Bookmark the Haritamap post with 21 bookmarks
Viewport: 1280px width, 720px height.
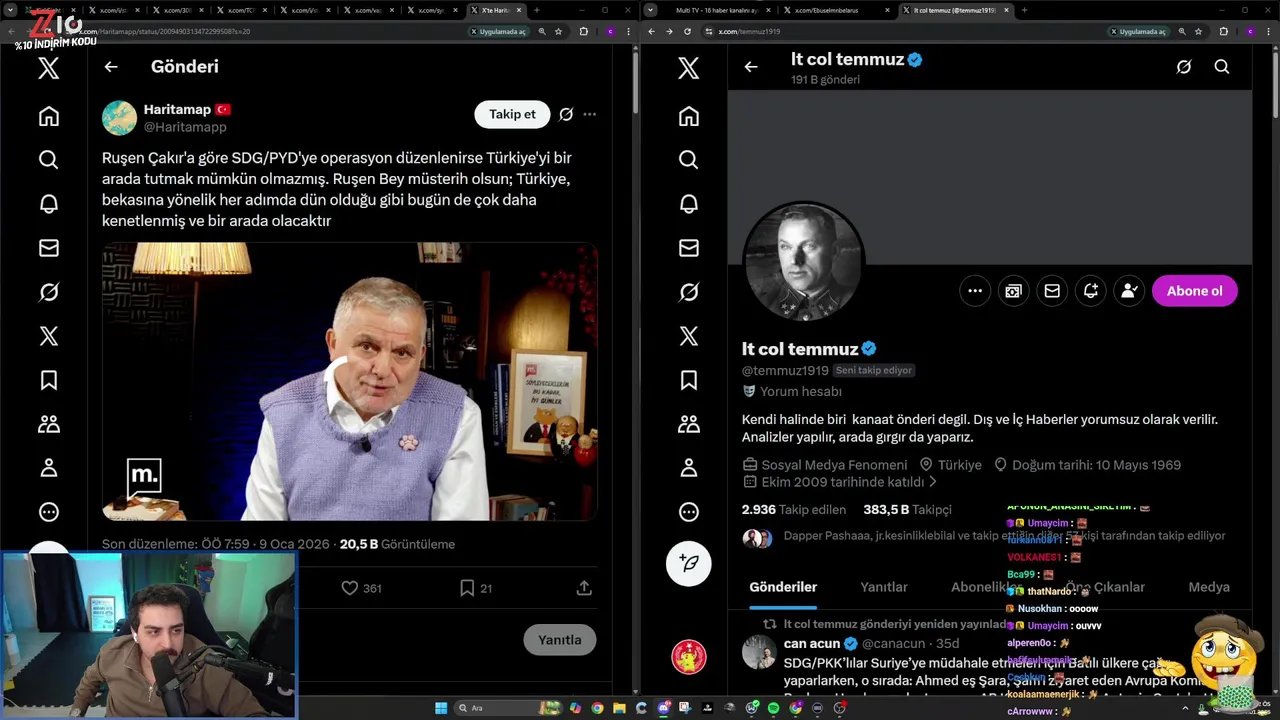467,588
